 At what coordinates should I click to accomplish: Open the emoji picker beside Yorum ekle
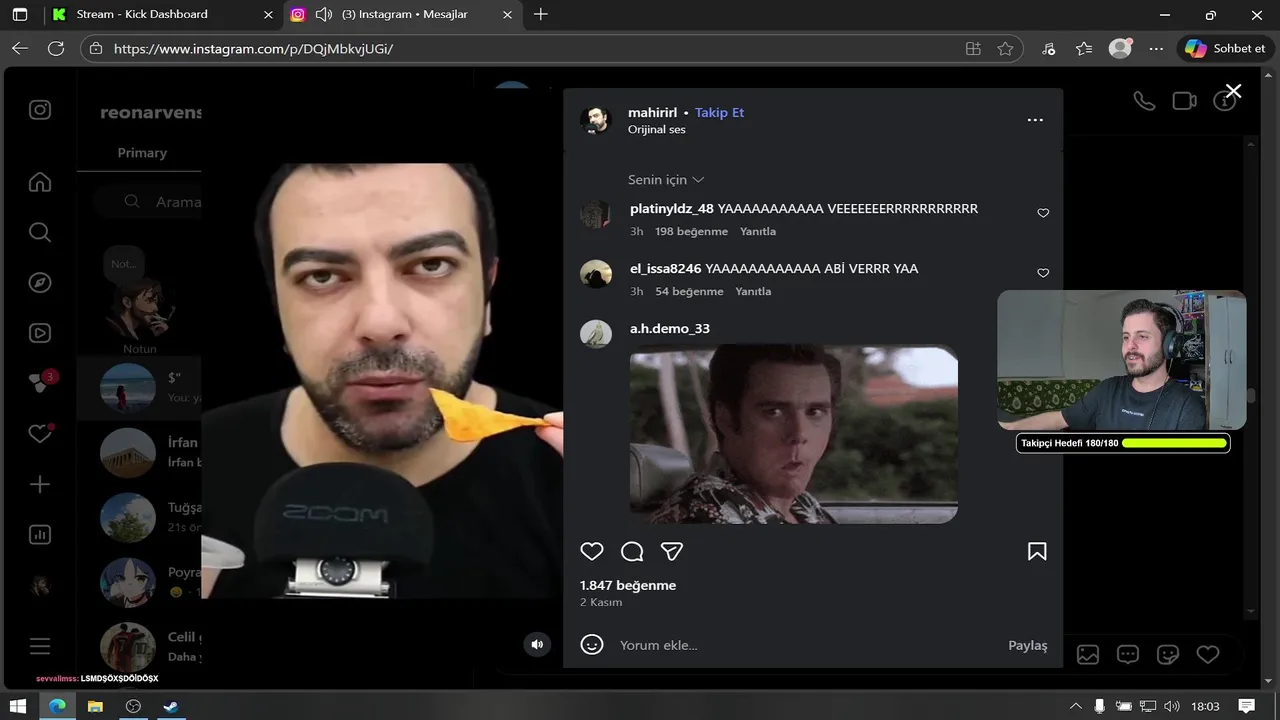[592, 645]
